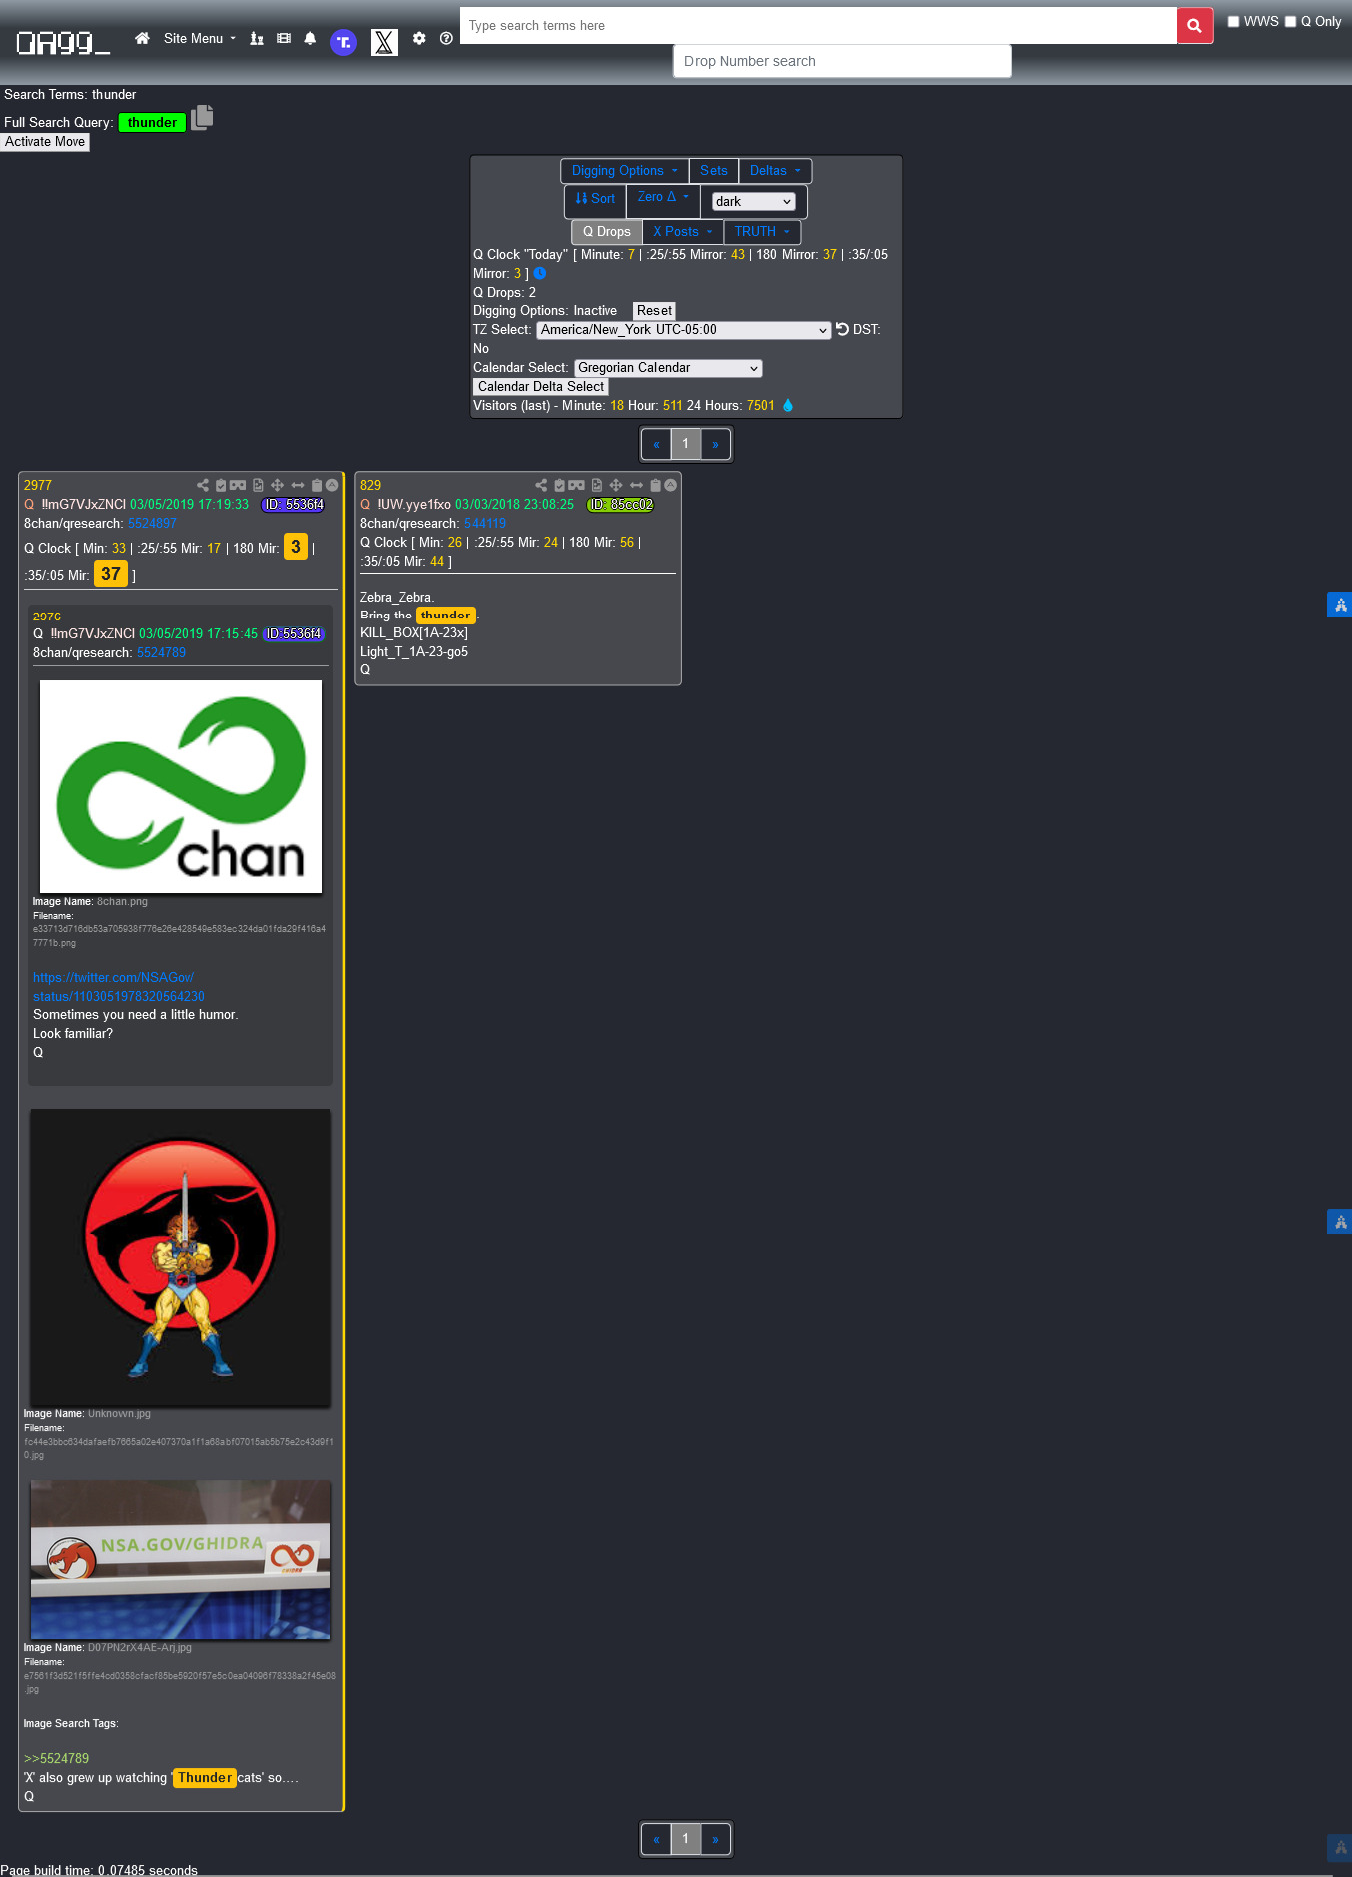This screenshot has height=1877, width=1352.
Task: Enable the Q Only checkbox
Action: click(1291, 21)
